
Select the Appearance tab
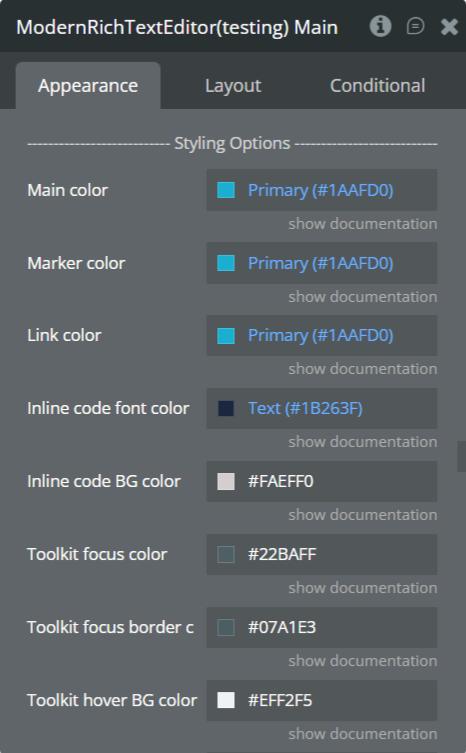pos(88,86)
